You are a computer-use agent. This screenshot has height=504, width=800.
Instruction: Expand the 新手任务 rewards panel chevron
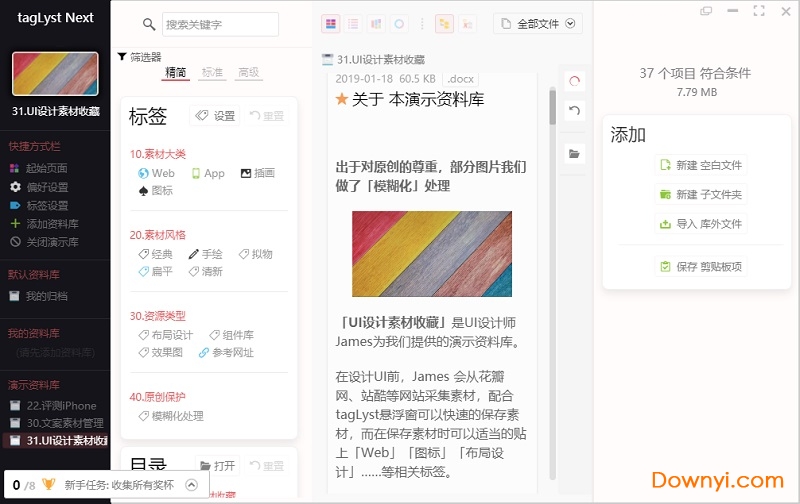coord(191,486)
